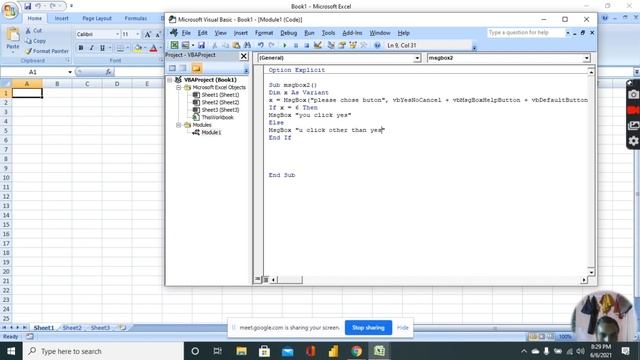Click the Insert Function fx icon

(x=108, y=72)
